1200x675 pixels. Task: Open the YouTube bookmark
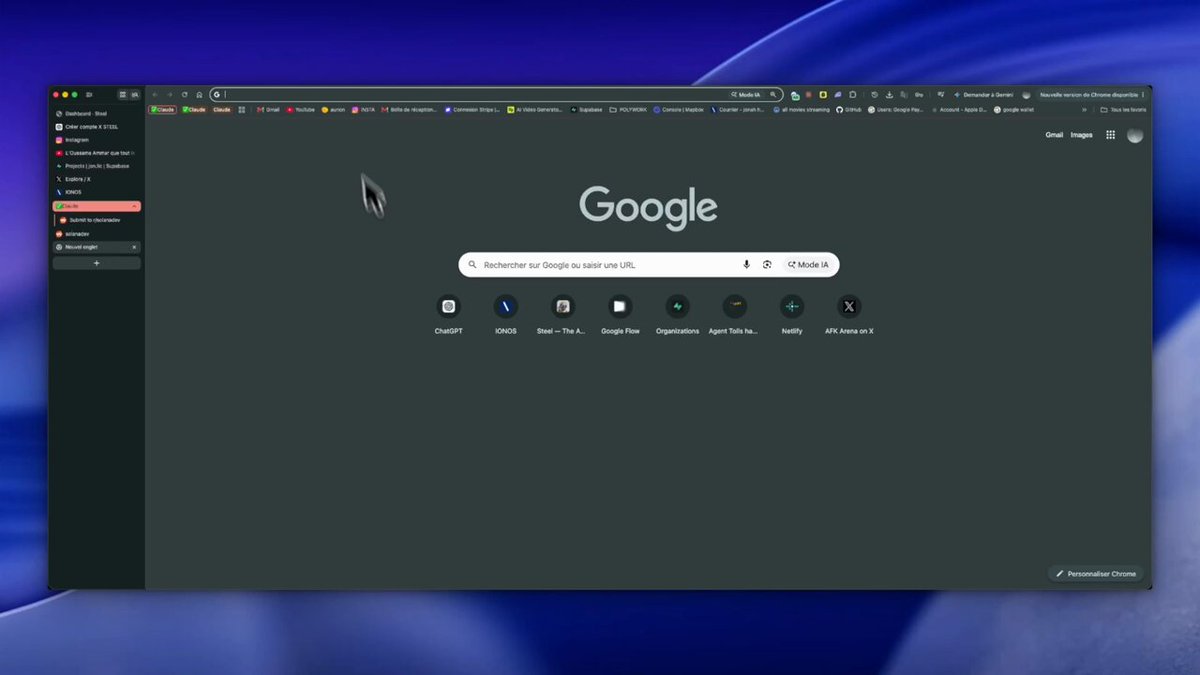[x=301, y=109]
